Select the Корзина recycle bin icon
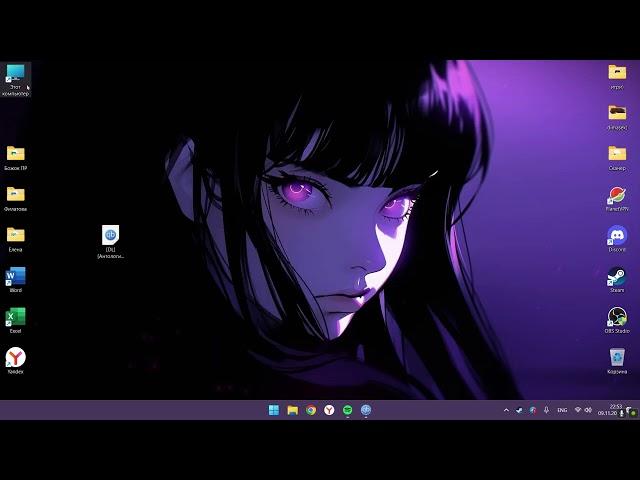Image resolution: width=640 pixels, height=480 pixels. click(x=617, y=361)
